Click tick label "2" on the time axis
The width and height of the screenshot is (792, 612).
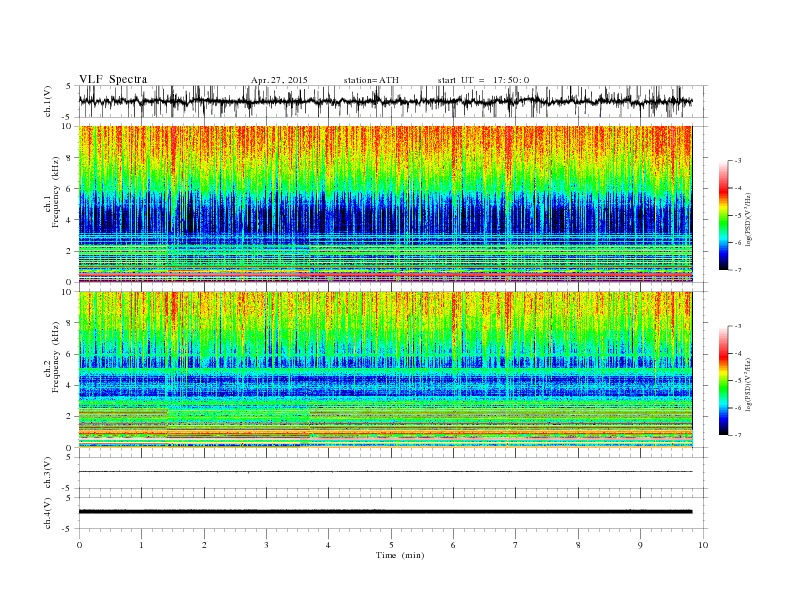point(204,545)
